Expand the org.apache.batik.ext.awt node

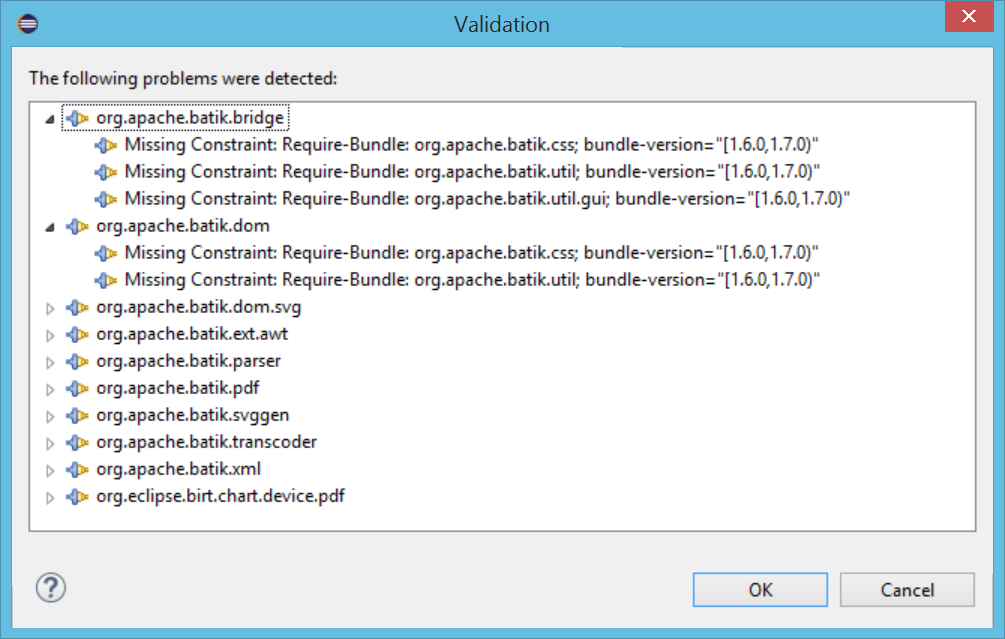[51, 335]
